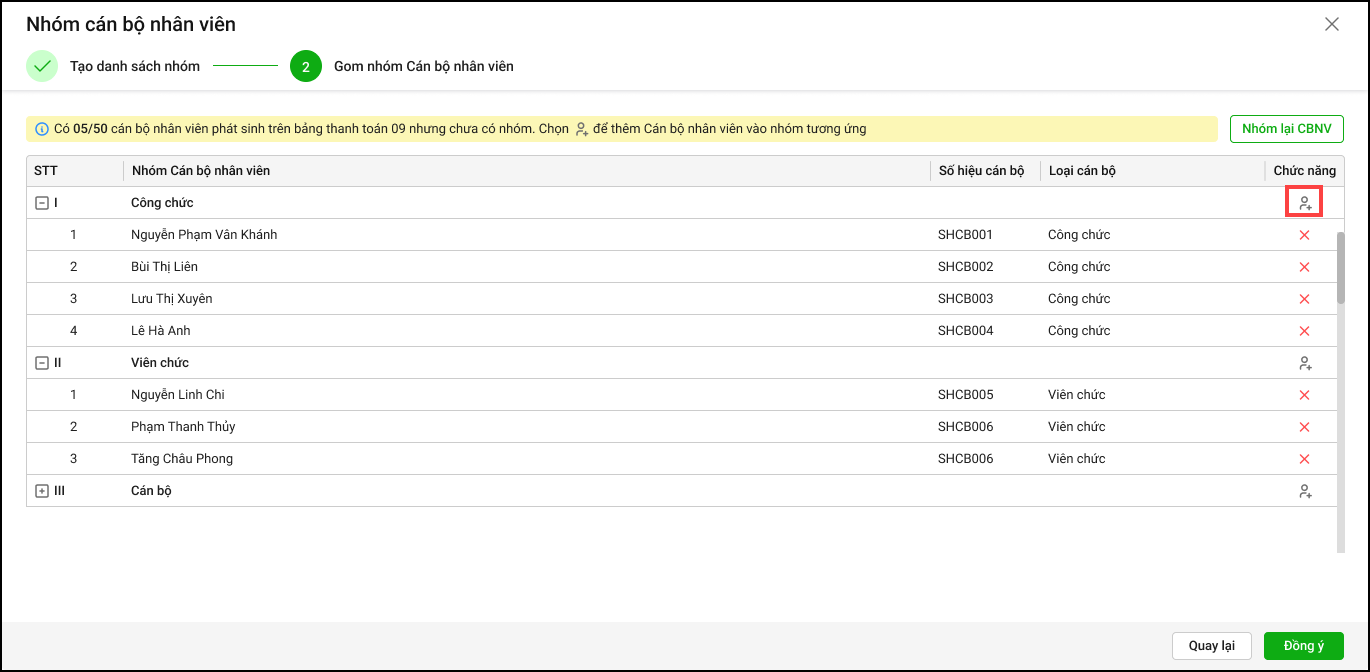Close the Nhóm cán bộ nhân viên dialog
This screenshot has height=672, width=1370.
1331,25
